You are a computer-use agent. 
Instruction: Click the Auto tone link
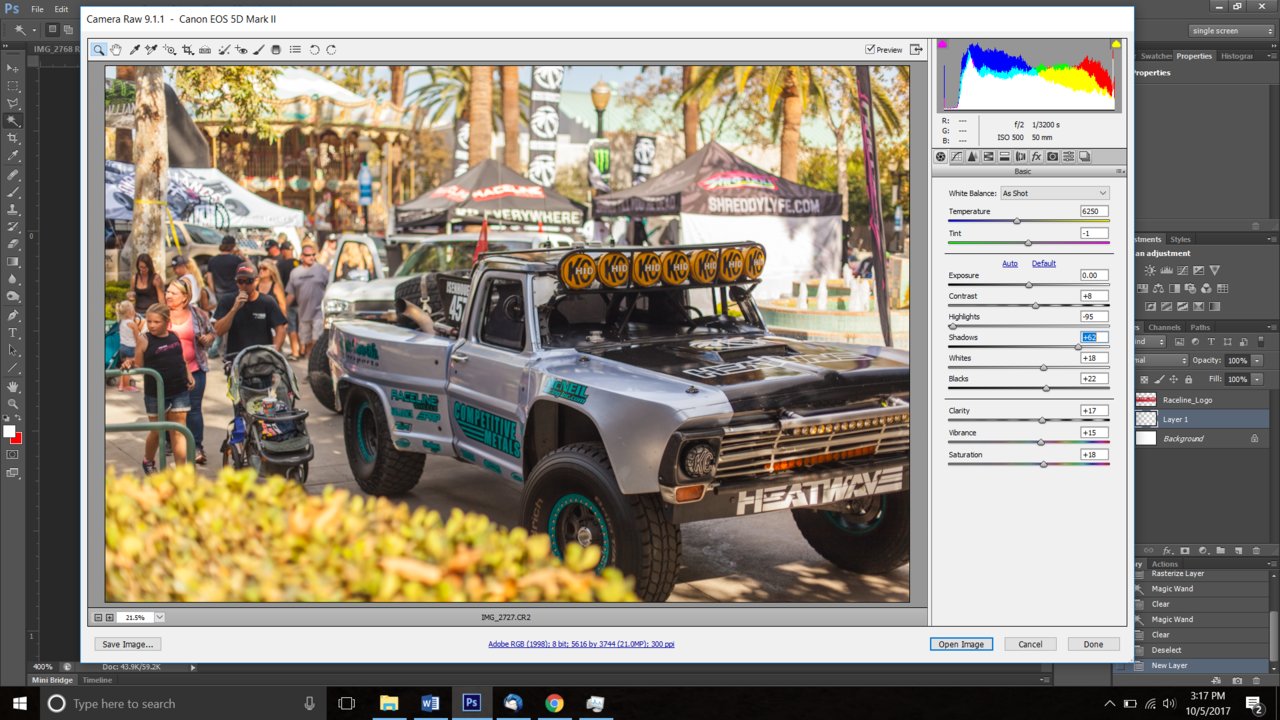pos(1010,263)
